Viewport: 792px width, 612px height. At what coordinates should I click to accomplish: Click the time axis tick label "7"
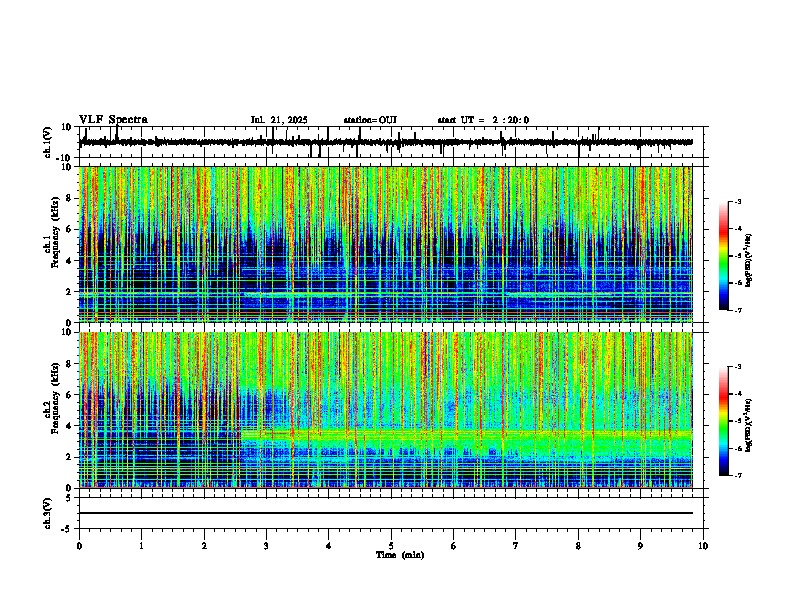pos(516,546)
